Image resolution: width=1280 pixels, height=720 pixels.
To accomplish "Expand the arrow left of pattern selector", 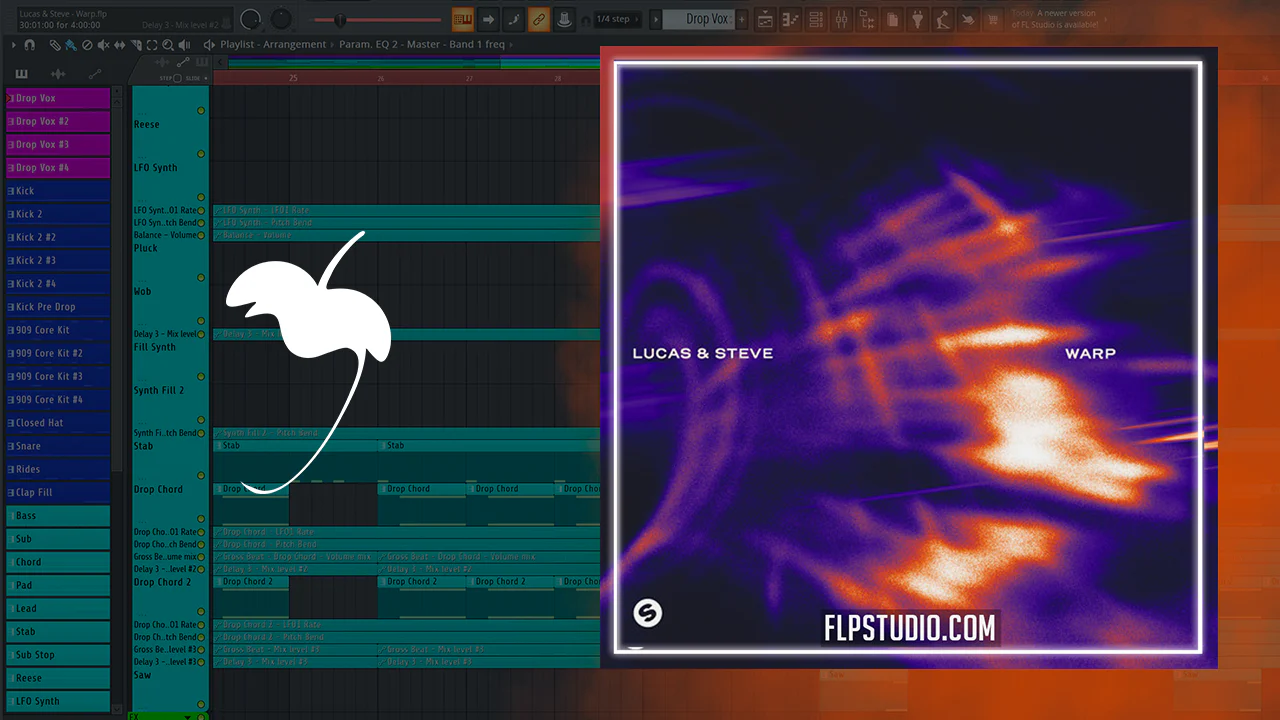I will (654, 19).
